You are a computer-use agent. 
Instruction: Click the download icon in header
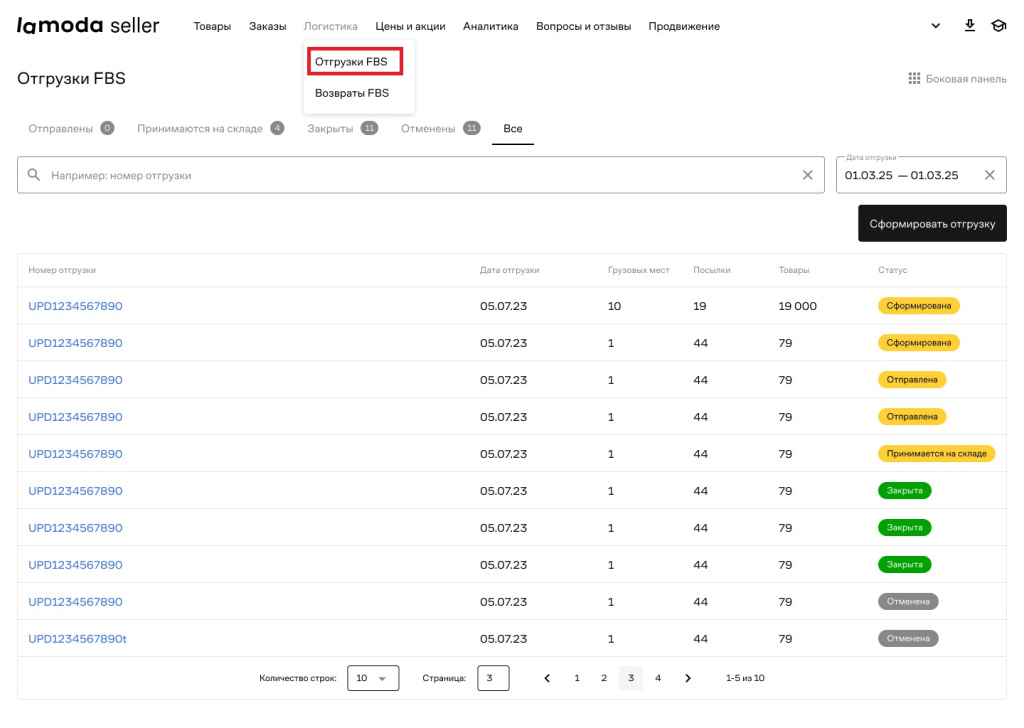[969, 26]
